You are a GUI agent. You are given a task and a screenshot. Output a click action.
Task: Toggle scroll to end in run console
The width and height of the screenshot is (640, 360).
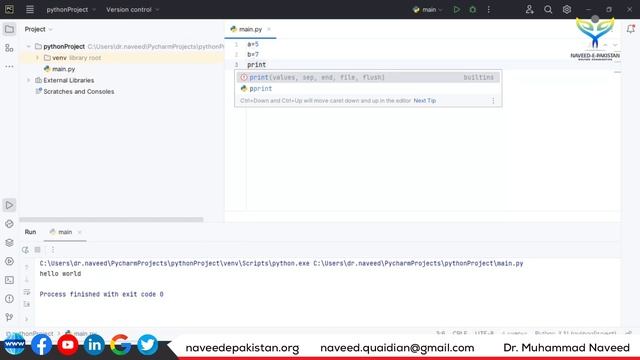point(27,304)
